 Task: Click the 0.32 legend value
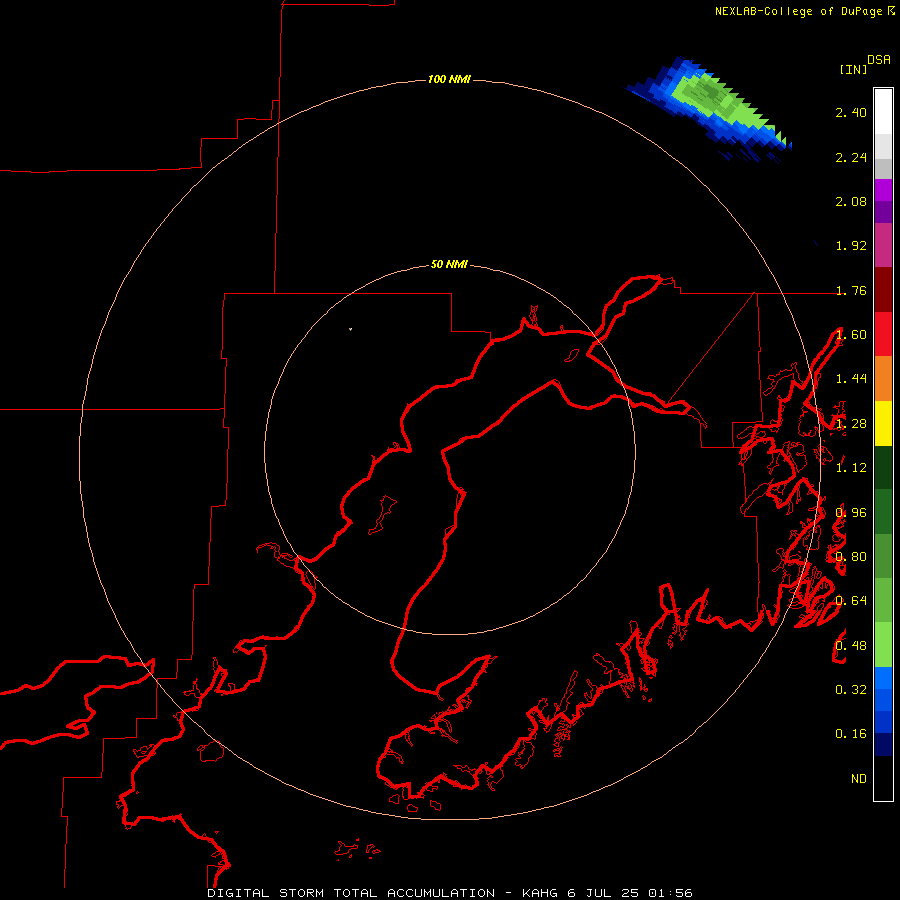coord(851,690)
